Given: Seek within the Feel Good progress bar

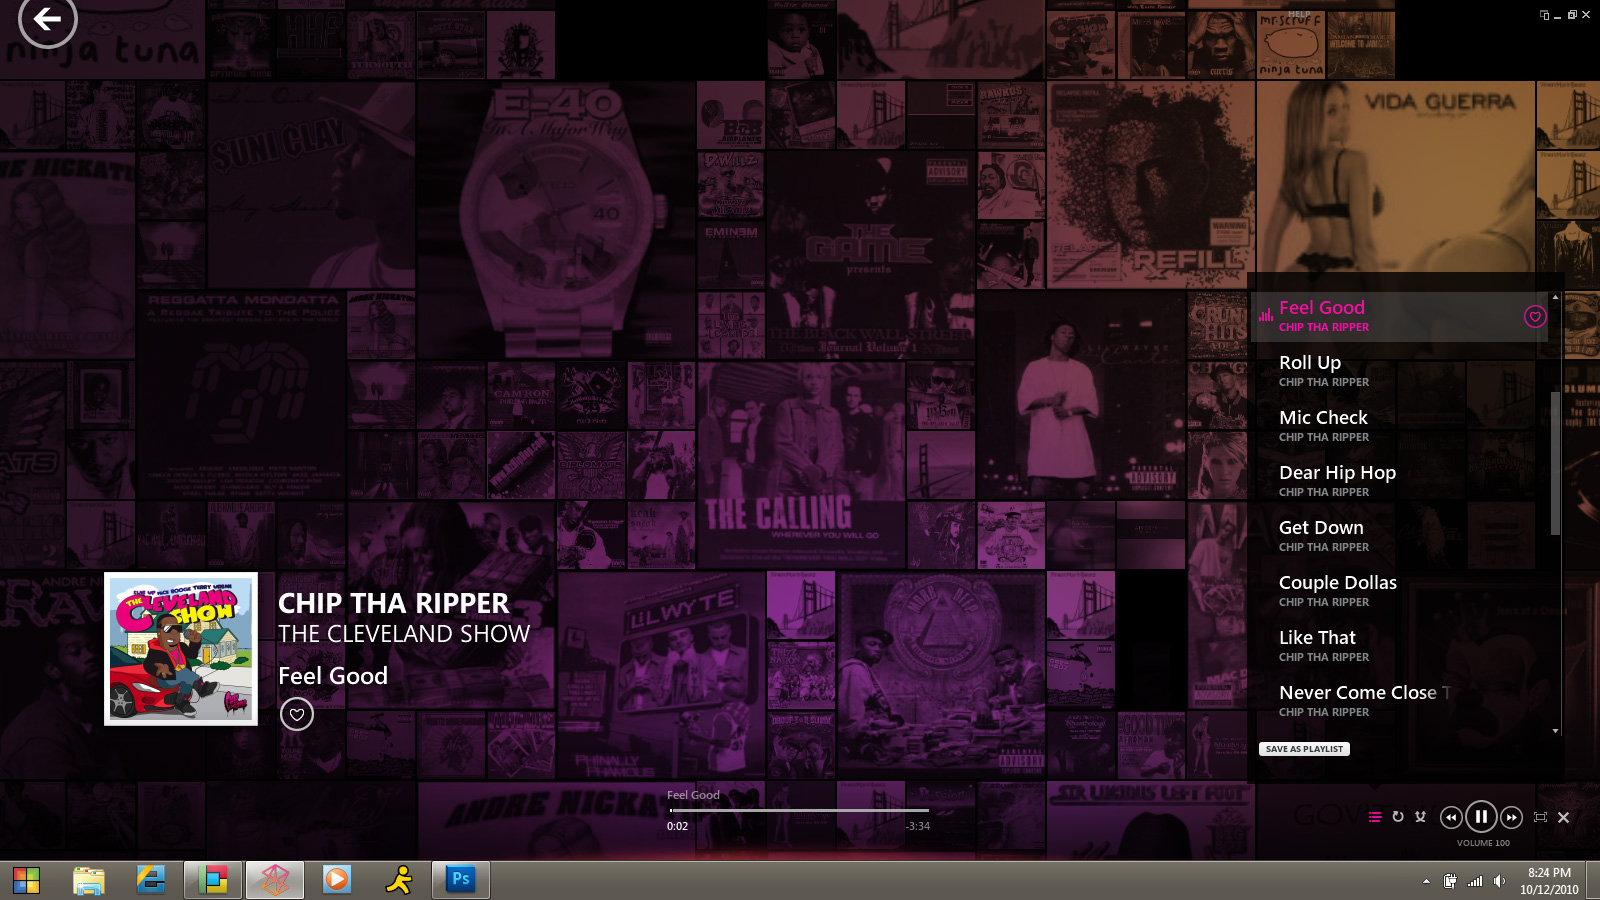Looking at the screenshot, I should pos(799,810).
